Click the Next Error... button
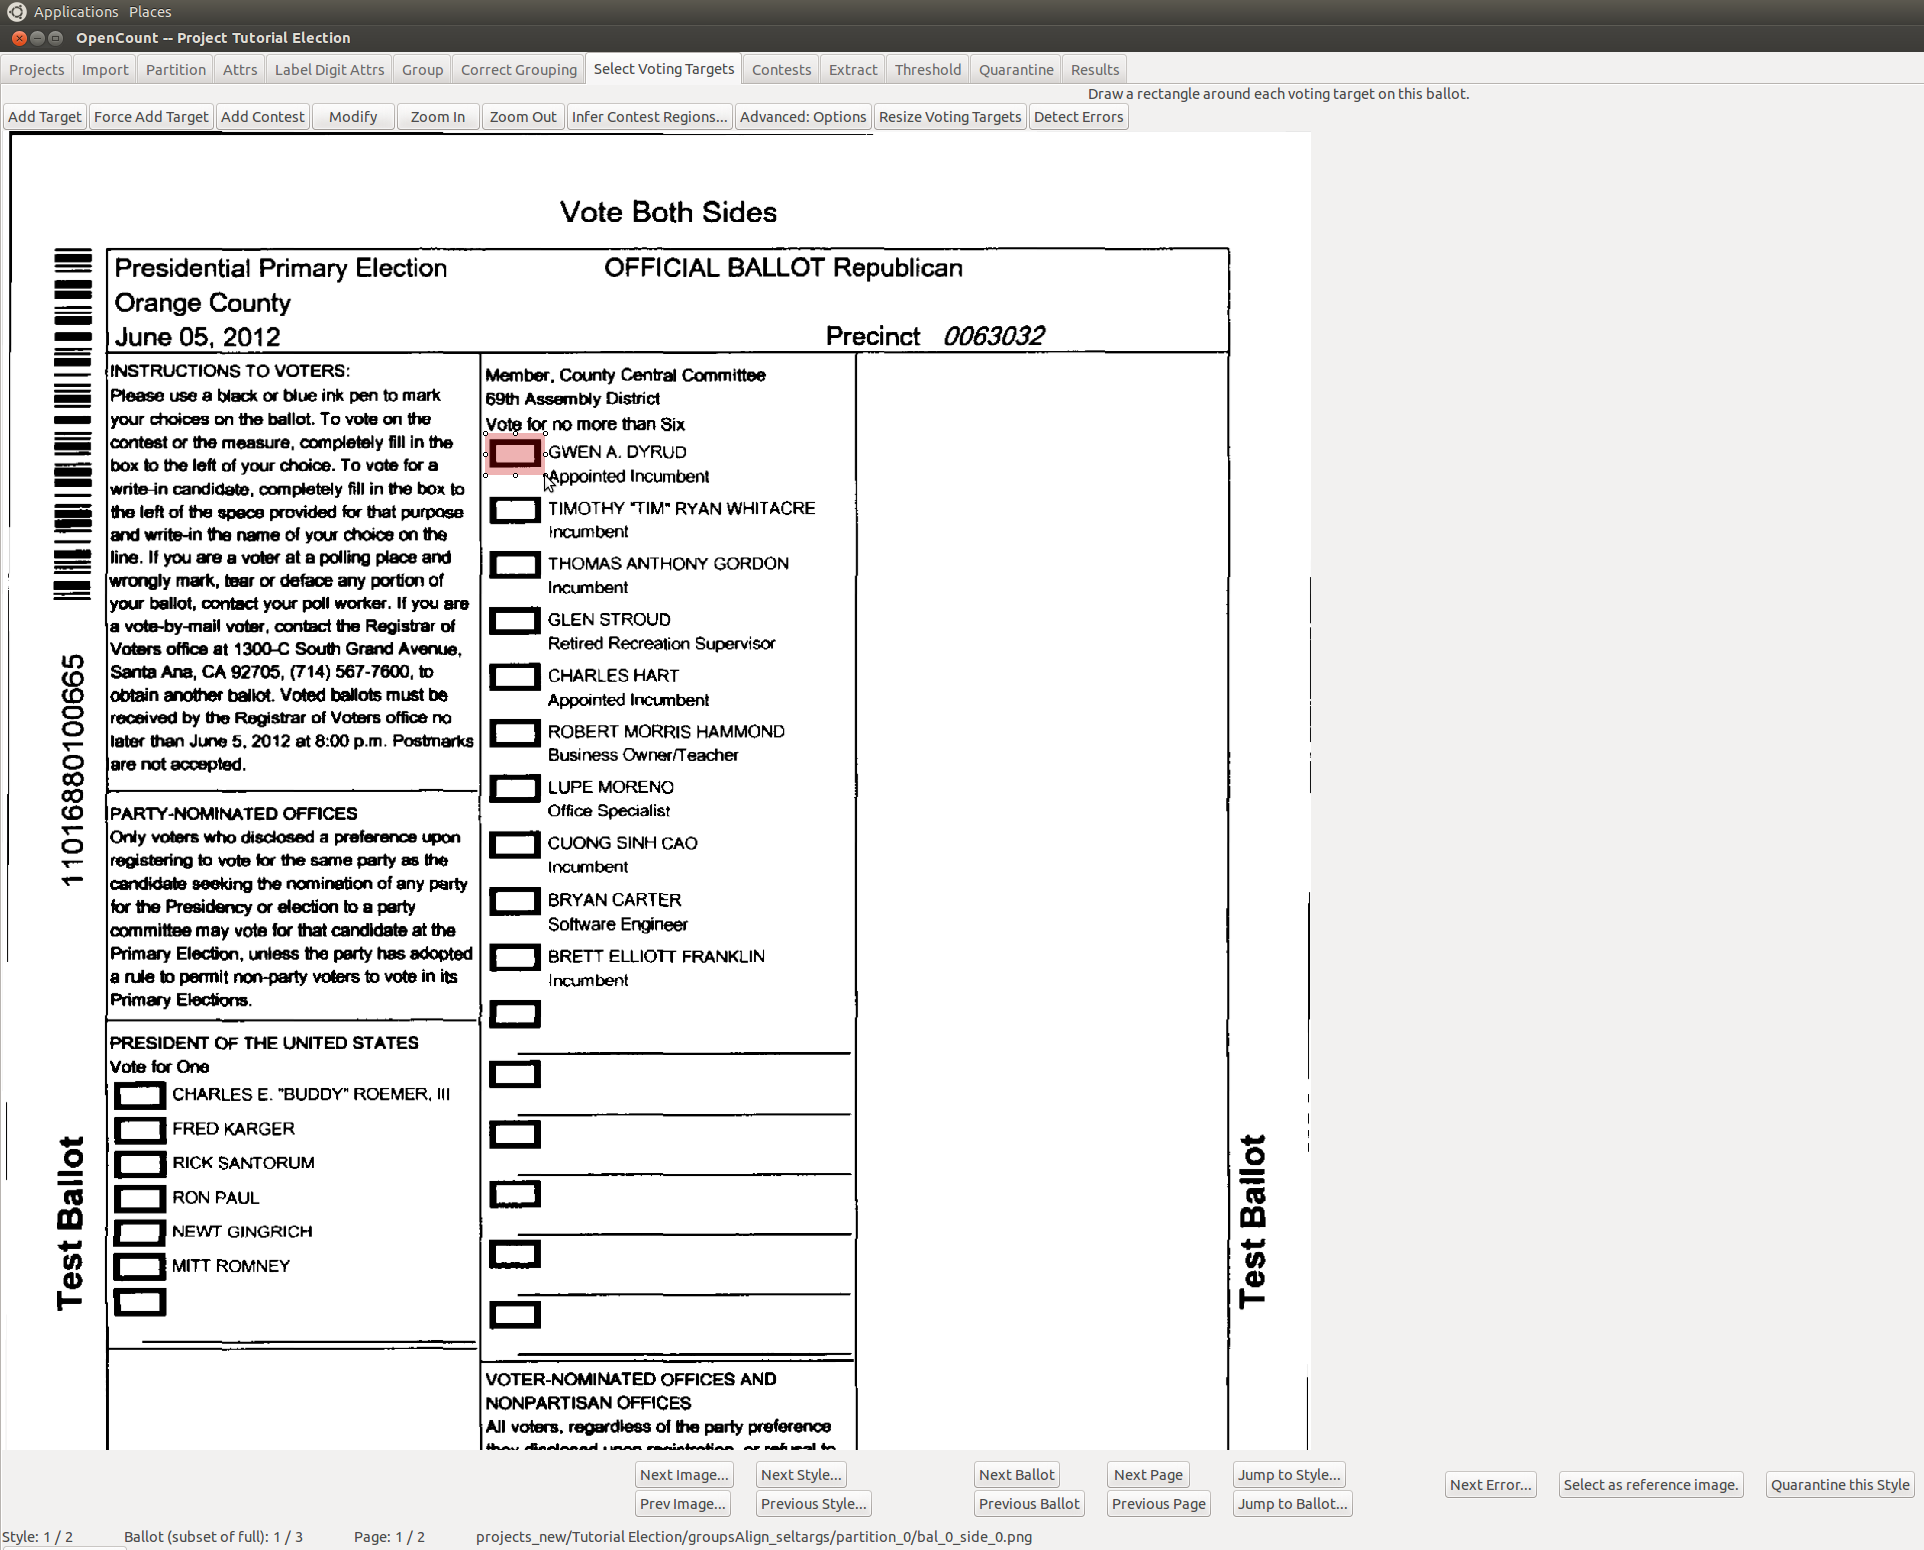1924x1550 pixels. click(1490, 1484)
